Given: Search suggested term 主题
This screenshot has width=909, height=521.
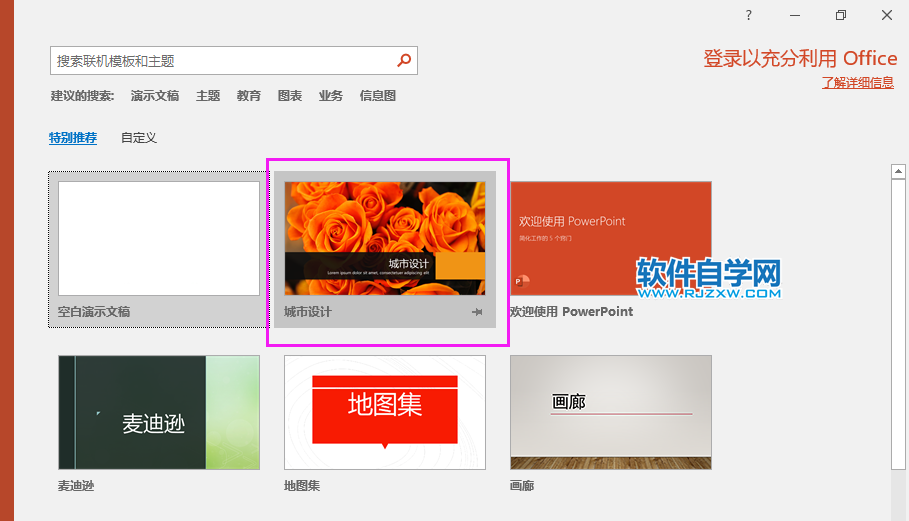Looking at the screenshot, I should click(x=208, y=96).
